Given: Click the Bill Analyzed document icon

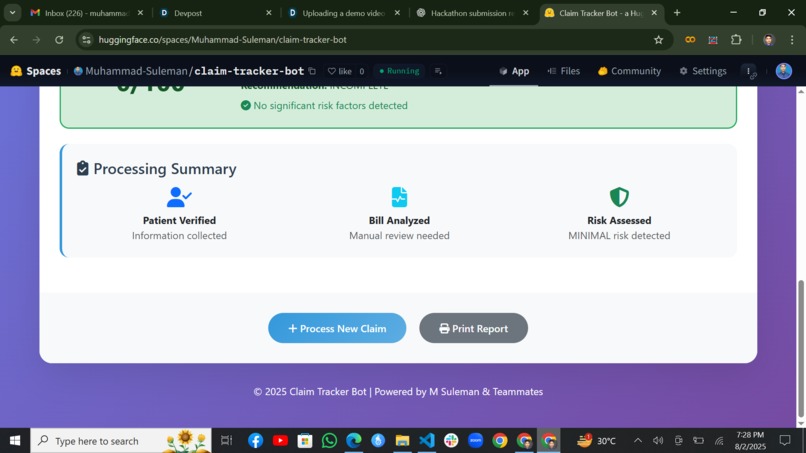Looking at the screenshot, I should tap(399, 197).
